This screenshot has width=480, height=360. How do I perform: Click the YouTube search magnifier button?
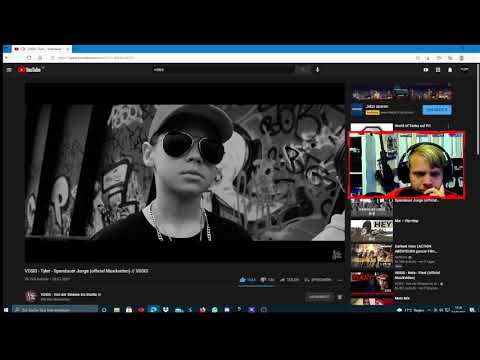(303, 70)
